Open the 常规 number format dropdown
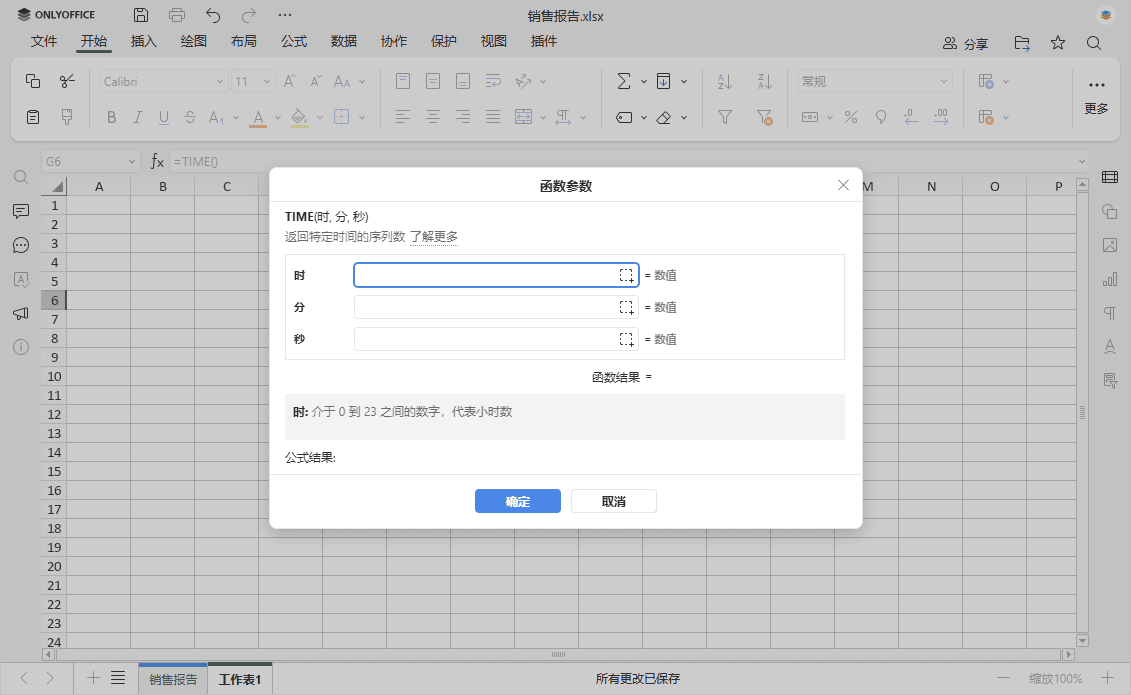Image resolution: width=1131 pixels, height=695 pixels. [x=943, y=82]
